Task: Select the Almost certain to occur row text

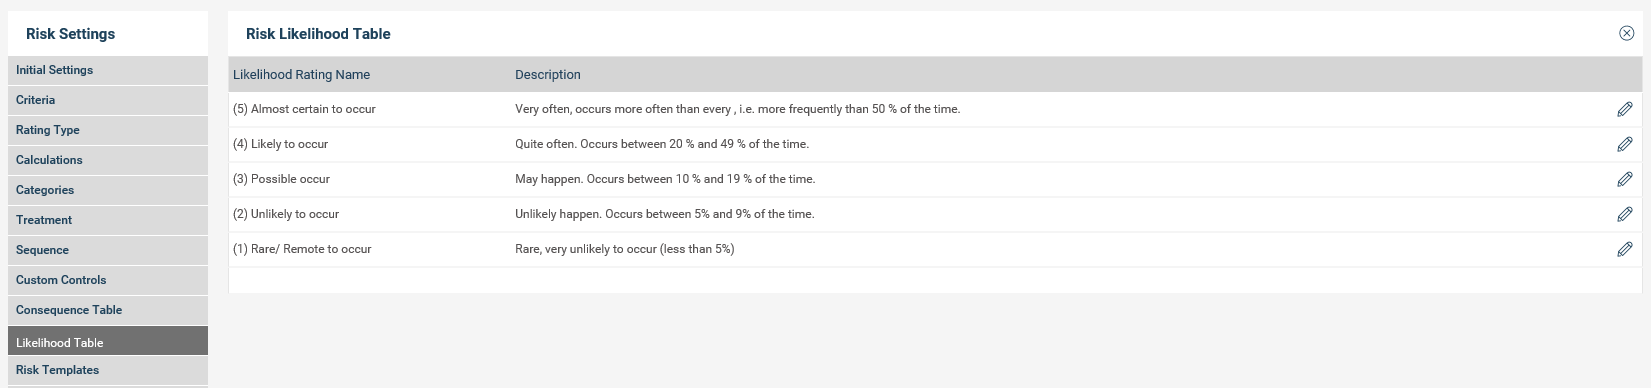Action: pyautogui.click(x=304, y=109)
